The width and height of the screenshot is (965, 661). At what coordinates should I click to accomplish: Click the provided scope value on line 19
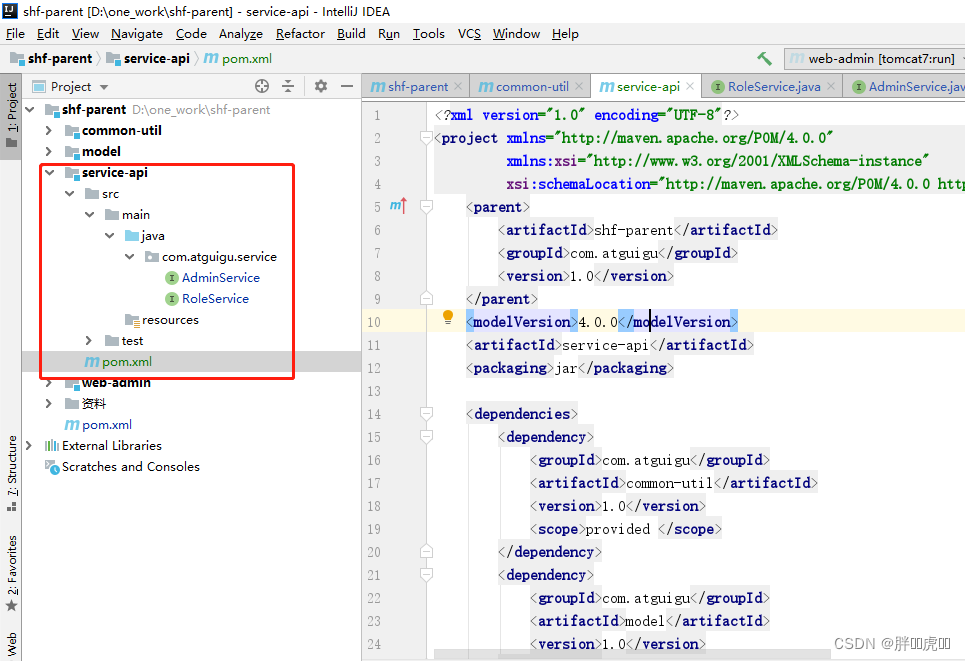pyautogui.click(x=618, y=529)
